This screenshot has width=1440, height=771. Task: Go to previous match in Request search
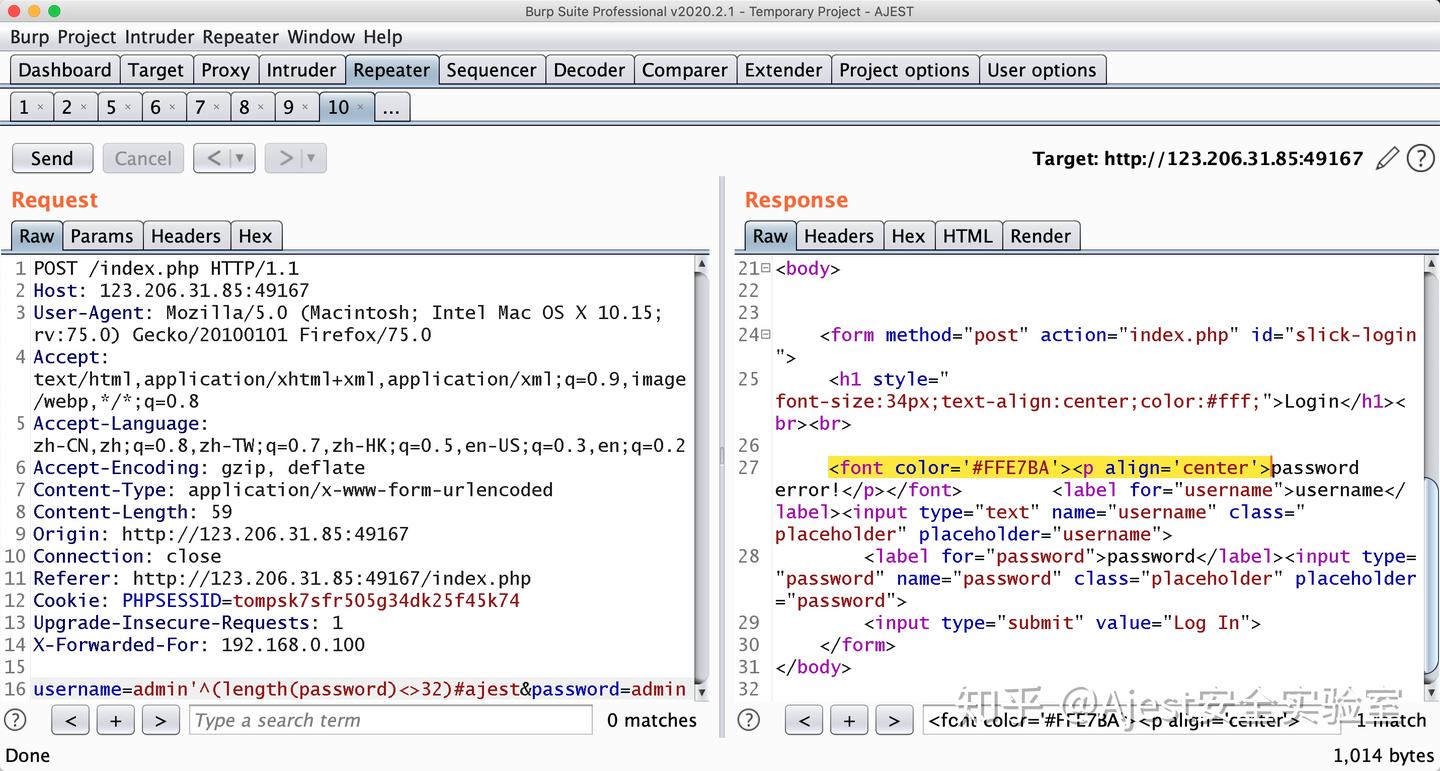coord(70,720)
